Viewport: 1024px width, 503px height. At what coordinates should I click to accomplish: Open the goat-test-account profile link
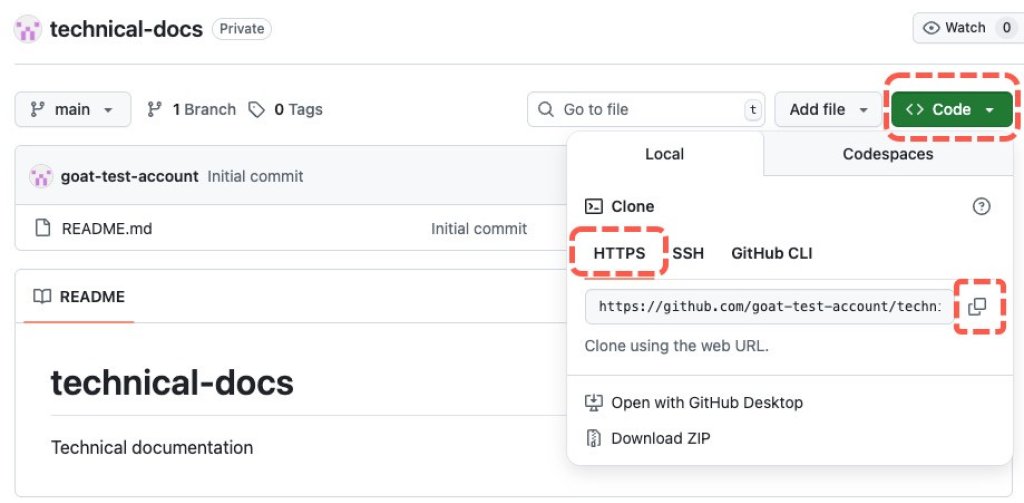click(x=129, y=176)
